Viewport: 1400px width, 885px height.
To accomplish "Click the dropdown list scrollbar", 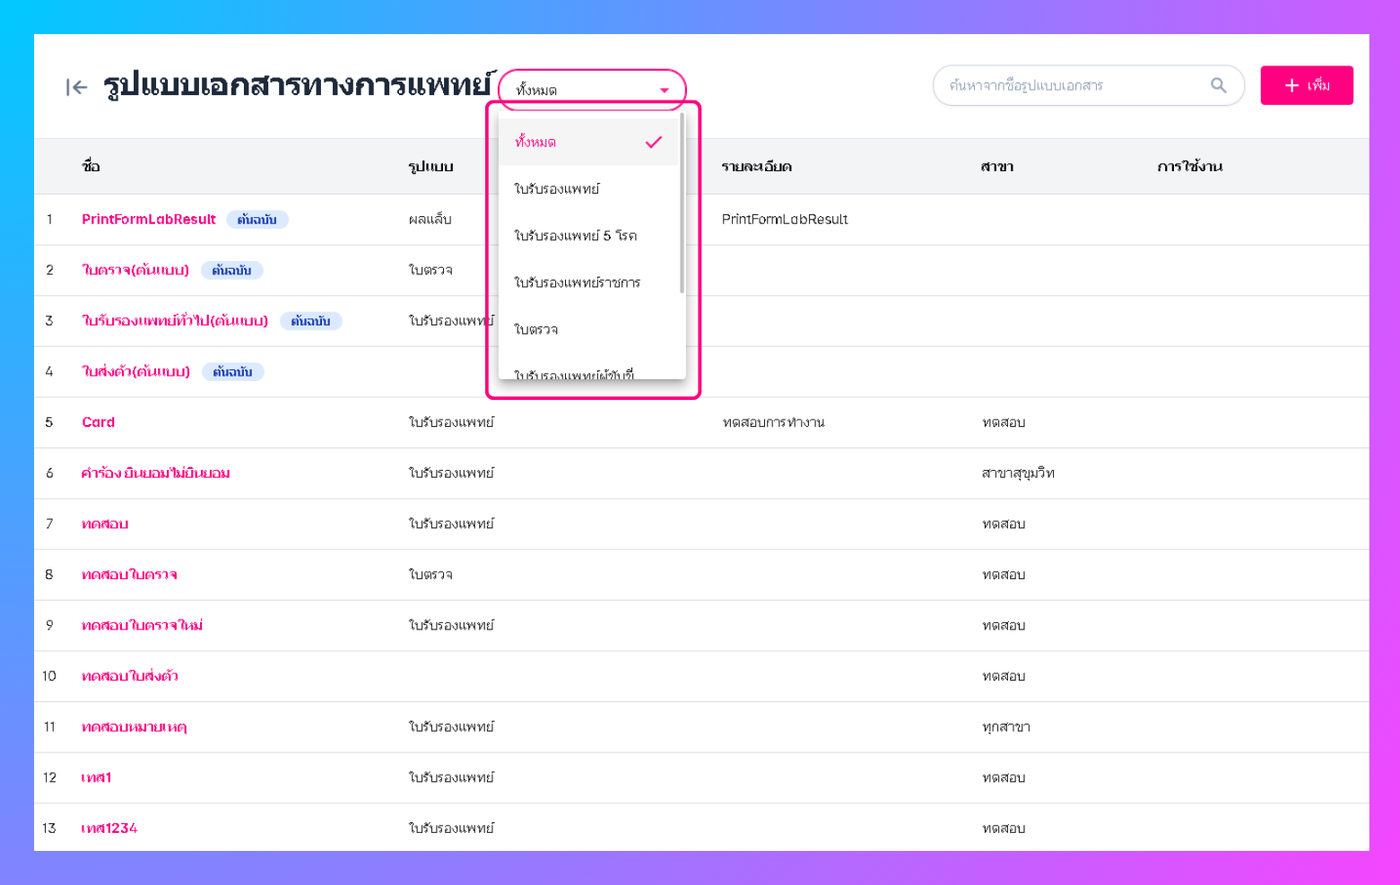I will tap(682, 203).
